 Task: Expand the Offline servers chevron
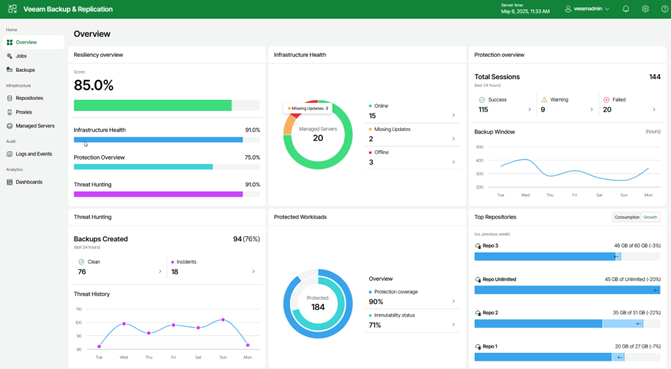454,162
